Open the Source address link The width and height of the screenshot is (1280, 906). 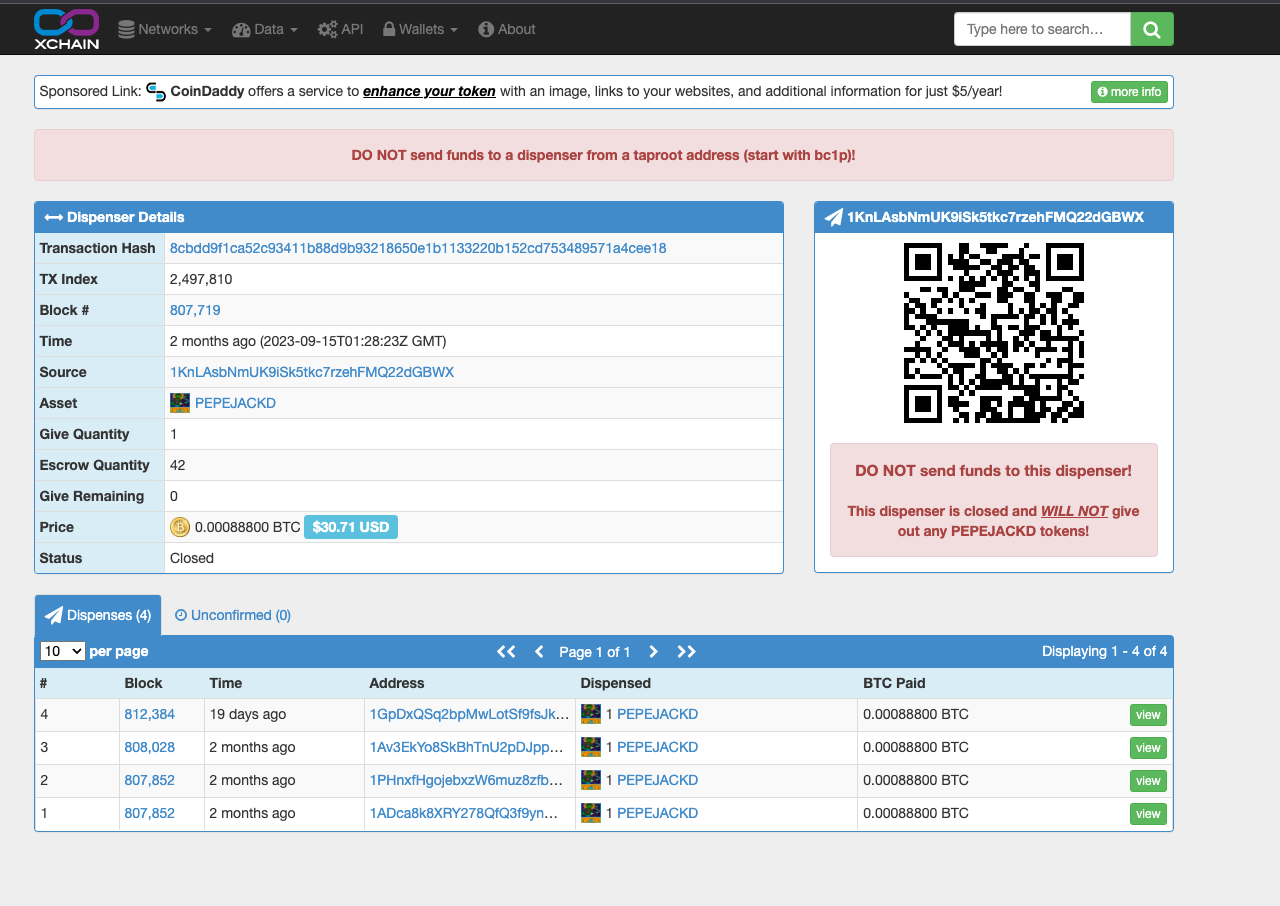click(x=312, y=372)
